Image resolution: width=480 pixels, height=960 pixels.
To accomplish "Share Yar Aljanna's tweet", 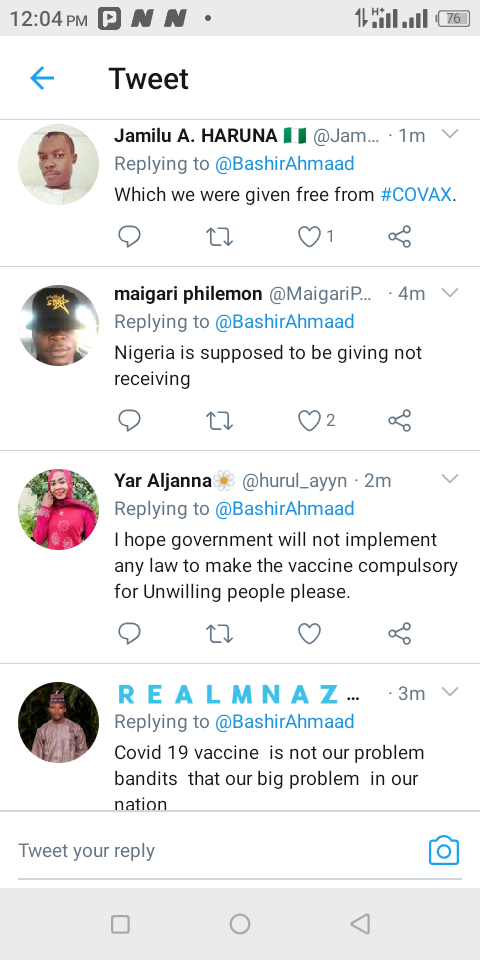I will (400, 633).
